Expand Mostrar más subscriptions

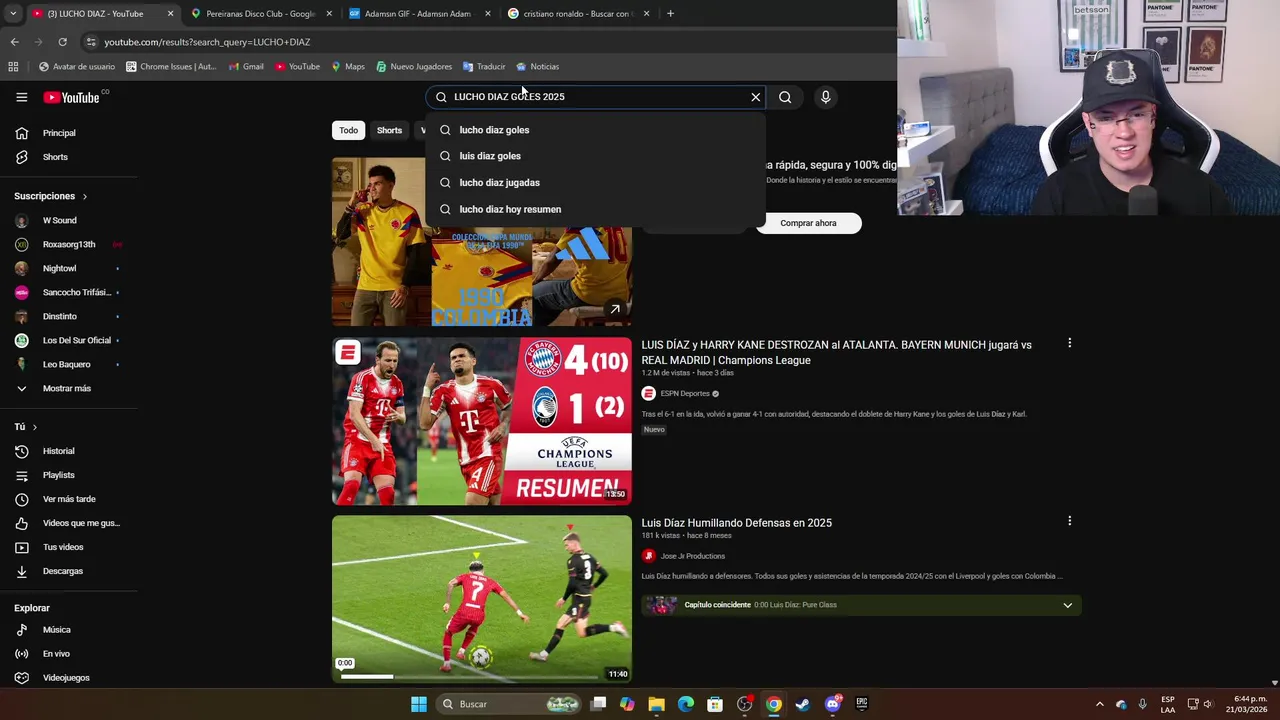68,388
